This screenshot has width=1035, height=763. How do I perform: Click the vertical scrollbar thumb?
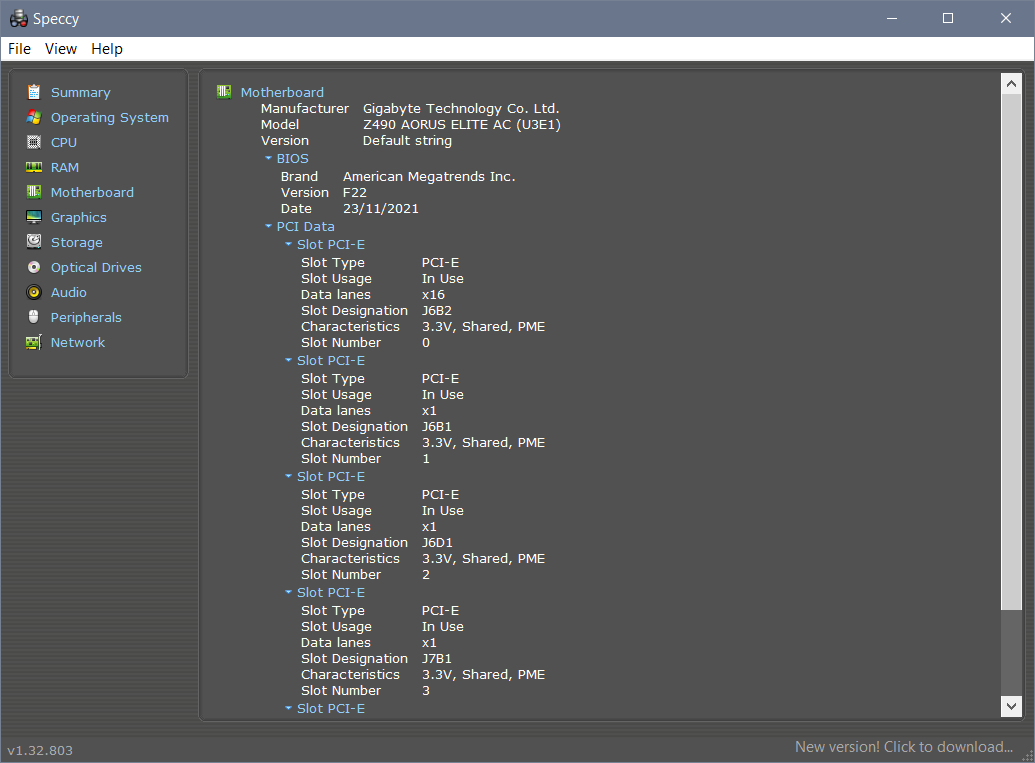click(x=1011, y=352)
